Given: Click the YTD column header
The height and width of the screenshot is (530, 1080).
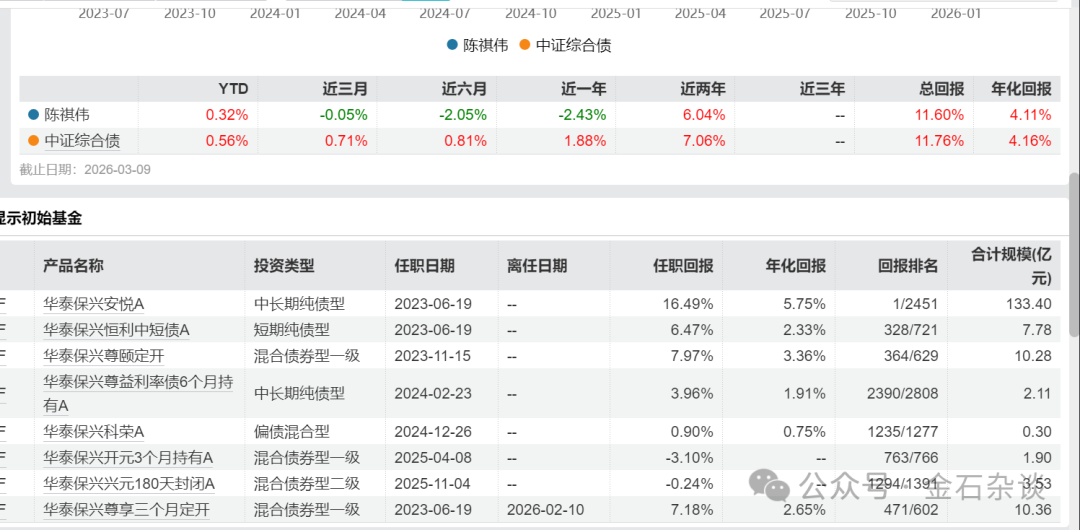Looking at the screenshot, I should click(233, 89).
